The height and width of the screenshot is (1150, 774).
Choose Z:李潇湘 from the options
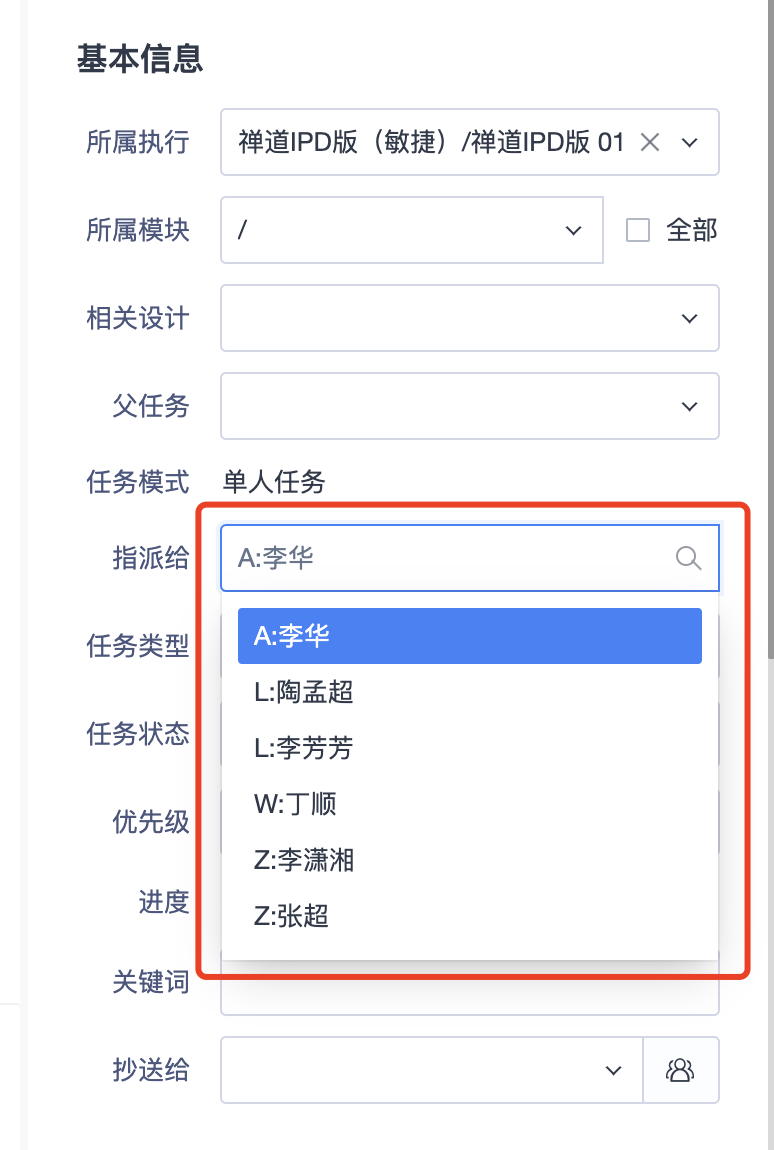point(470,860)
